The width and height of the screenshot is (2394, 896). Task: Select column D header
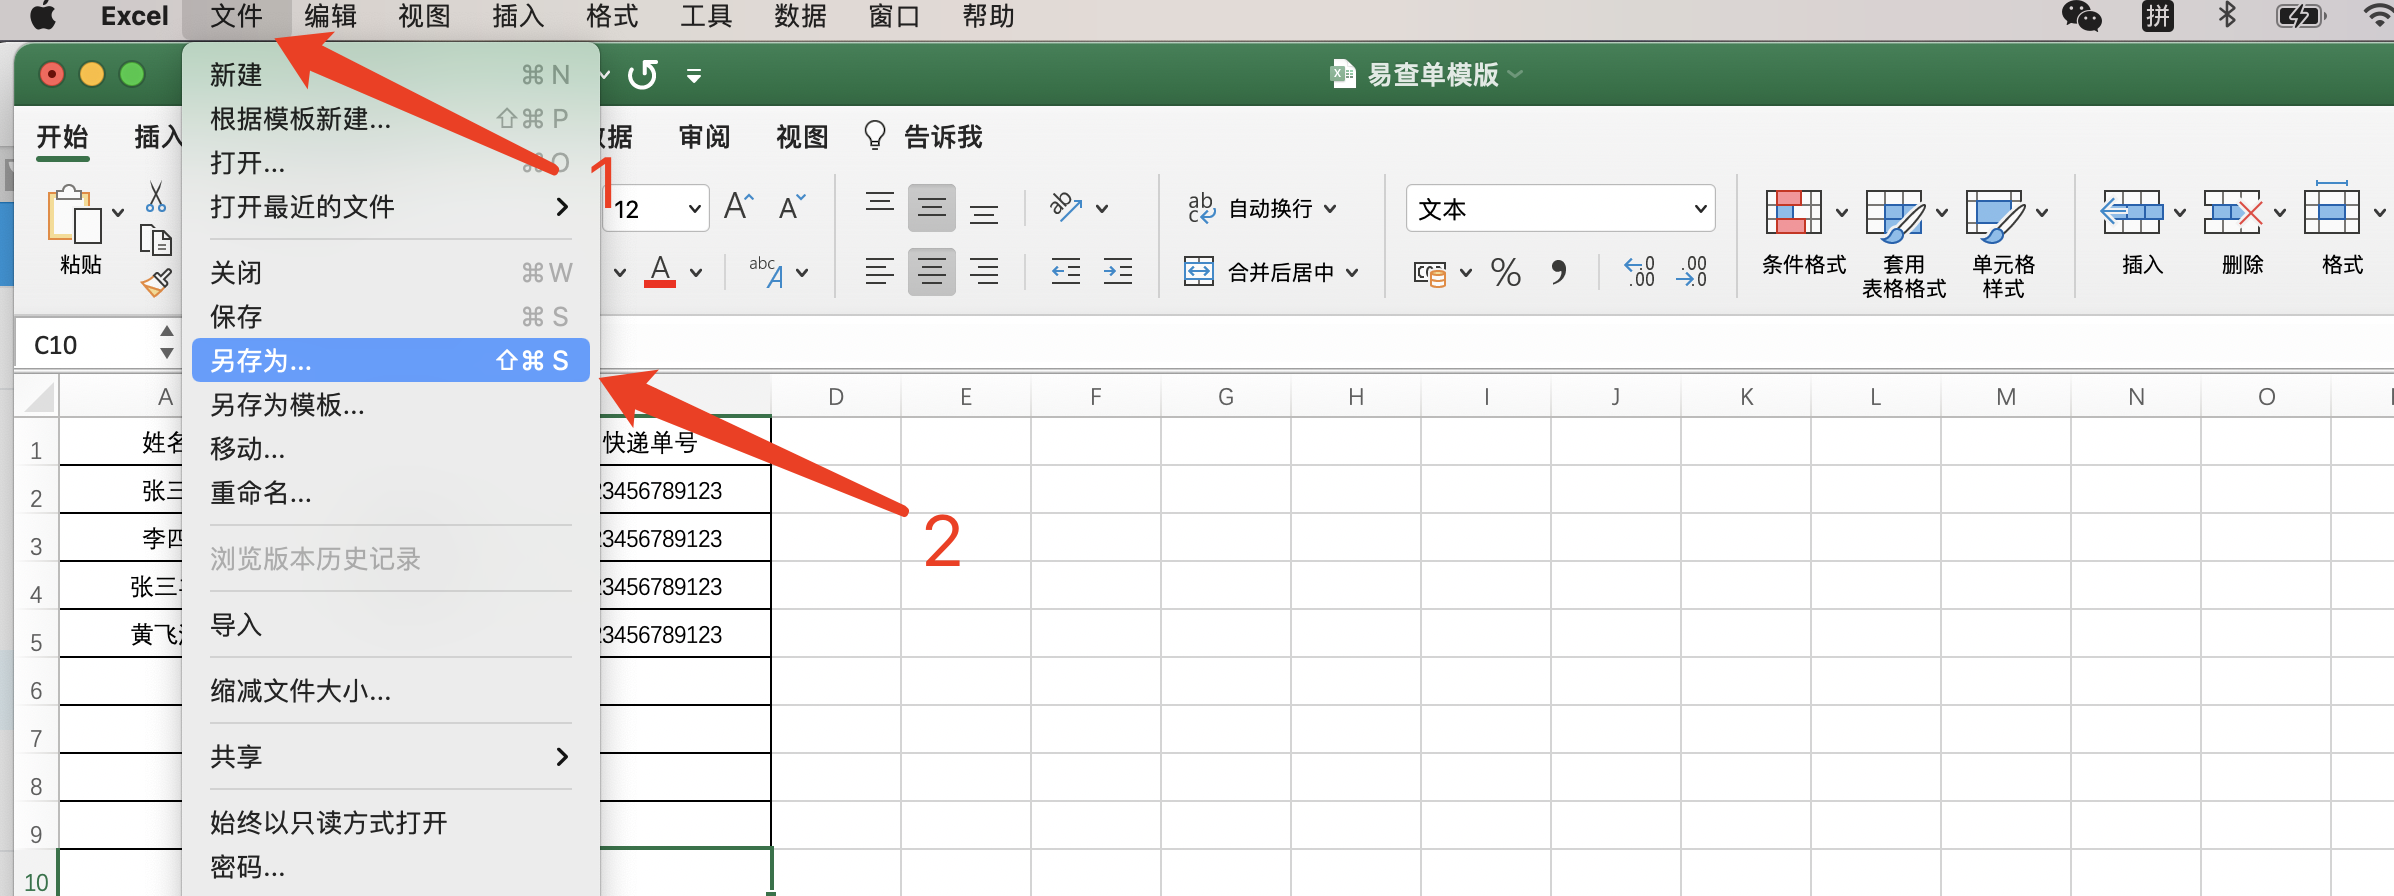(836, 396)
